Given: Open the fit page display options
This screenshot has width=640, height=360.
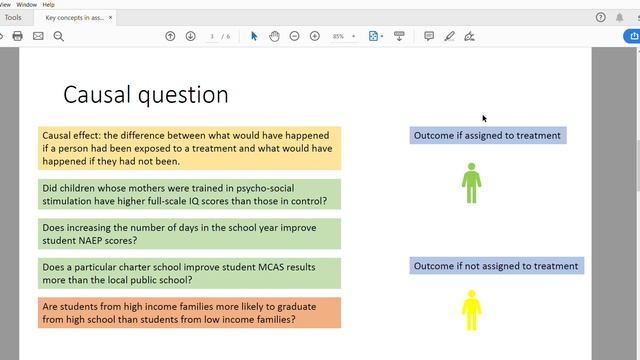Looking at the screenshot, I should click(x=373, y=36).
